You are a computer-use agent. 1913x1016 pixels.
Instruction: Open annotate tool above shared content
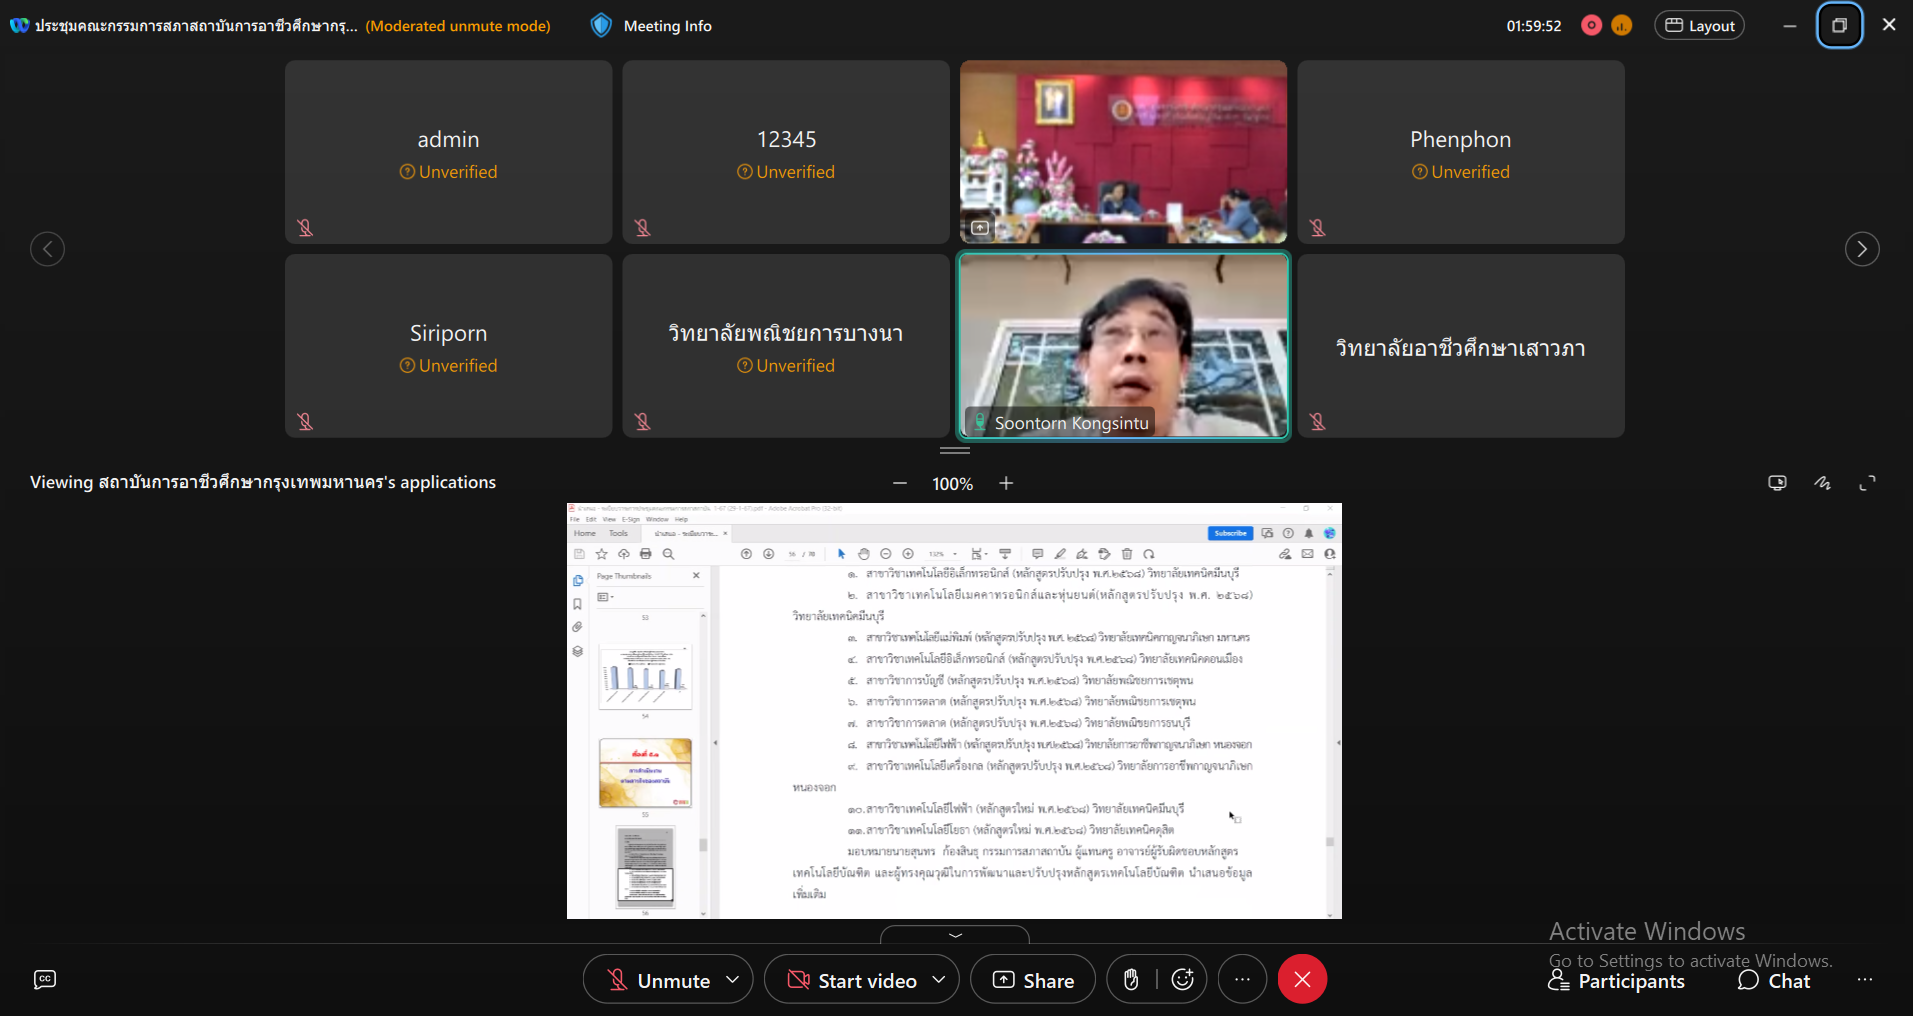tap(1823, 483)
